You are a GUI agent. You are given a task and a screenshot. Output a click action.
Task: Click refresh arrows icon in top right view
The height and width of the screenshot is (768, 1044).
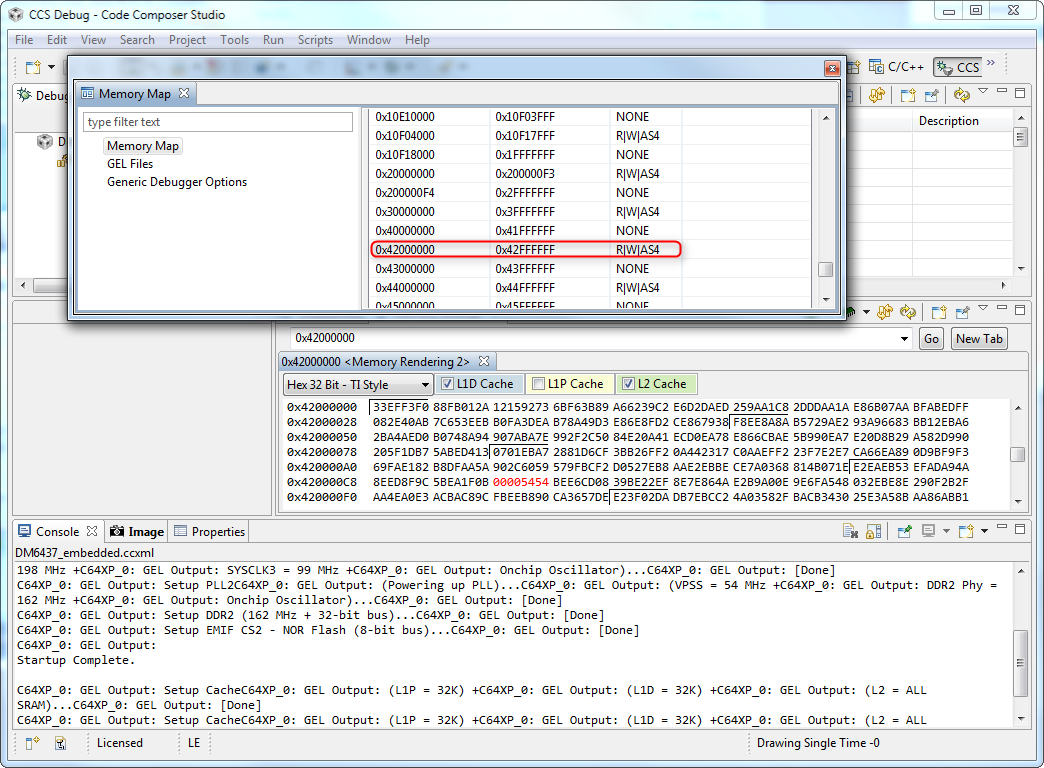(x=961, y=95)
